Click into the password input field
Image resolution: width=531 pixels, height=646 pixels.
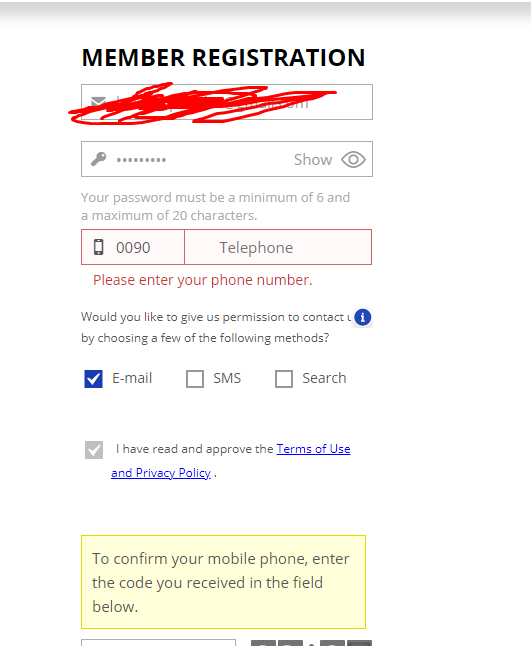click(x=227, y=159)
